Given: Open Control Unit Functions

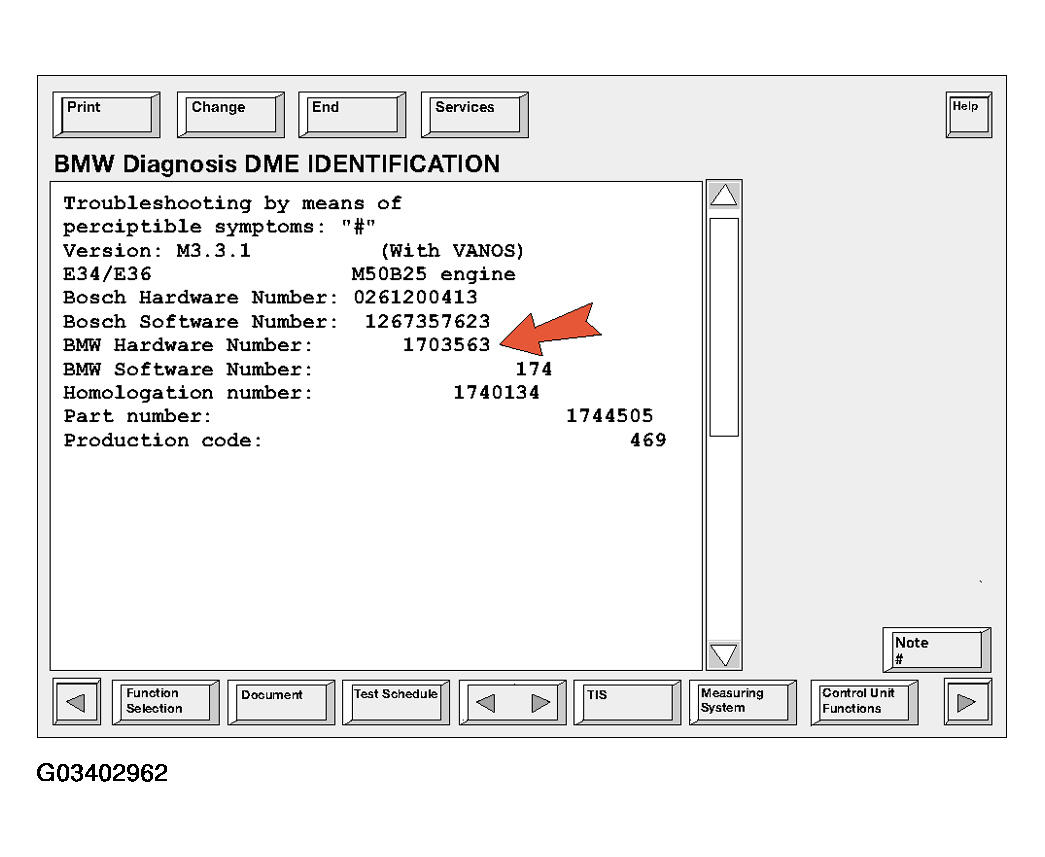Looking at the screenshot, I should pyautogui.click(x=864, y=702).
